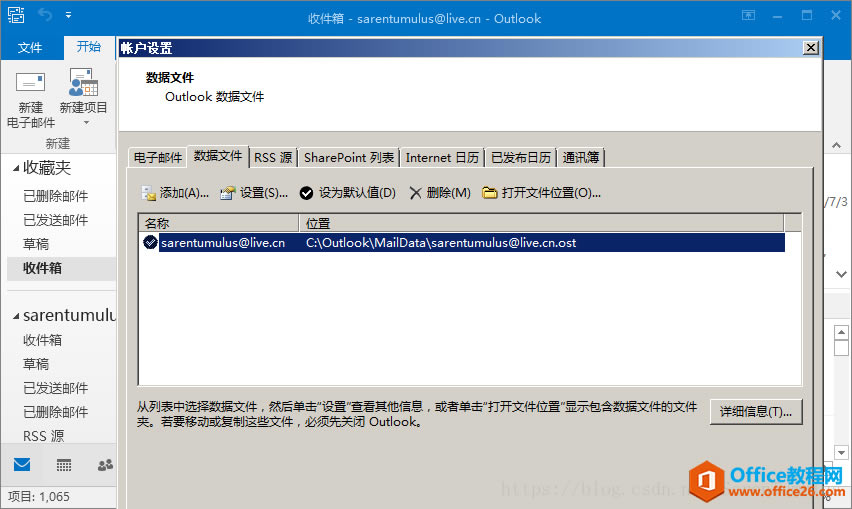Screen dimensions: 852x509
Task: Open 草稿 in favorites
Action: (x=36, y=244)
